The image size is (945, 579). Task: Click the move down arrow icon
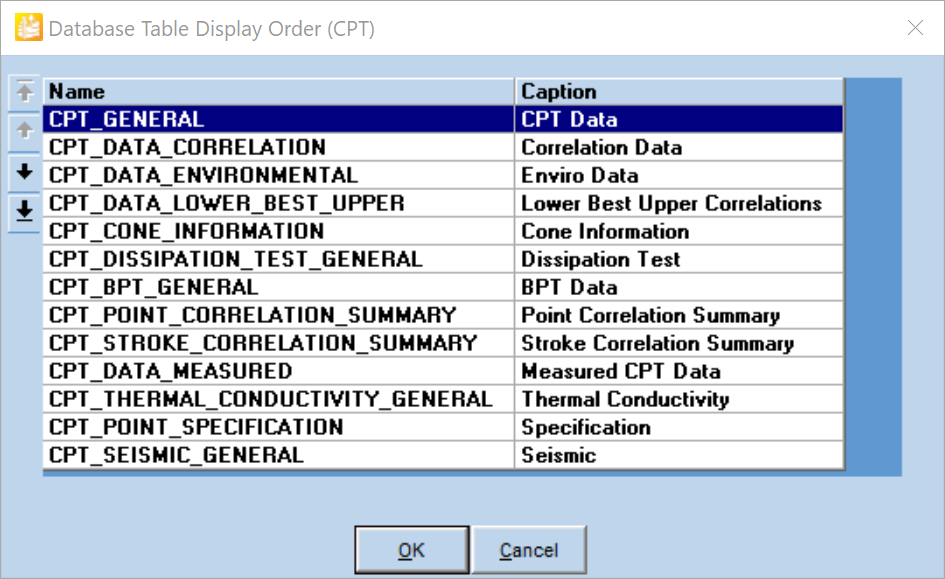point(25,172)
